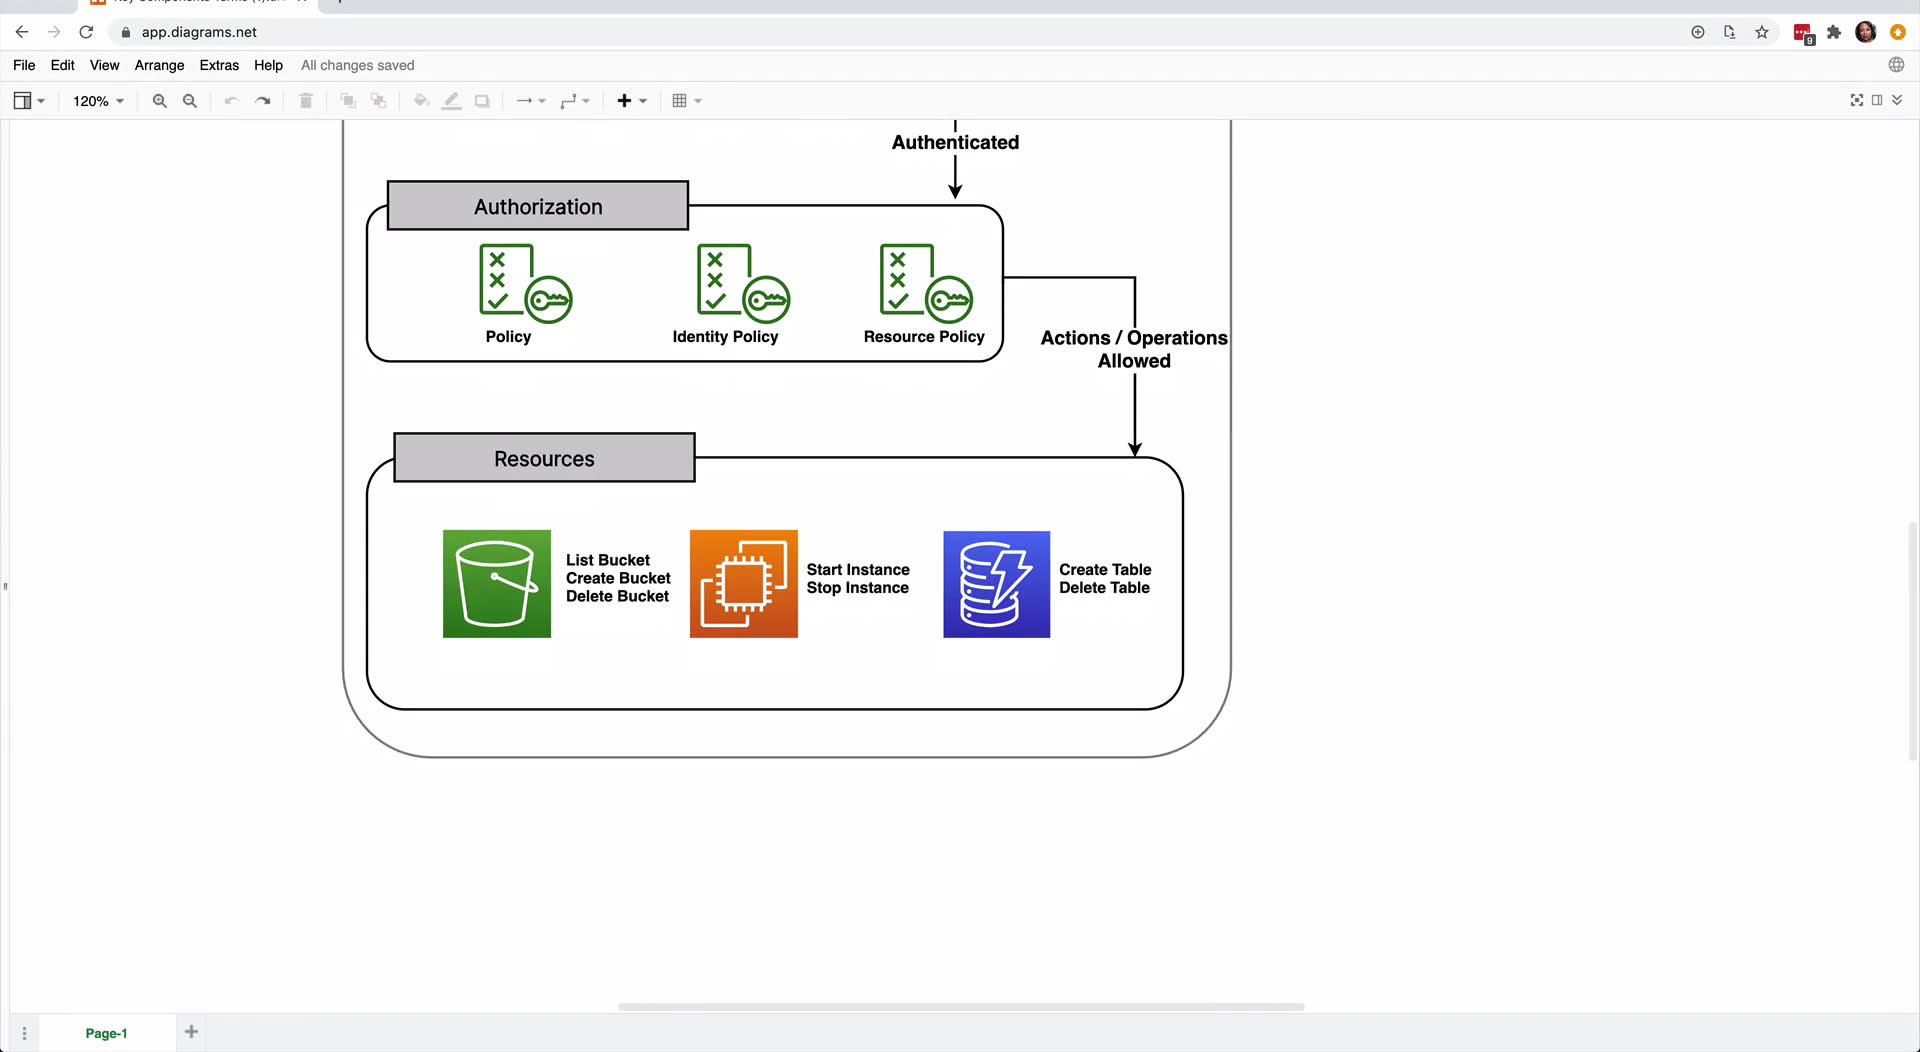Click the To Back icon
The image size is (1920, 1052).
coord(378,101)
